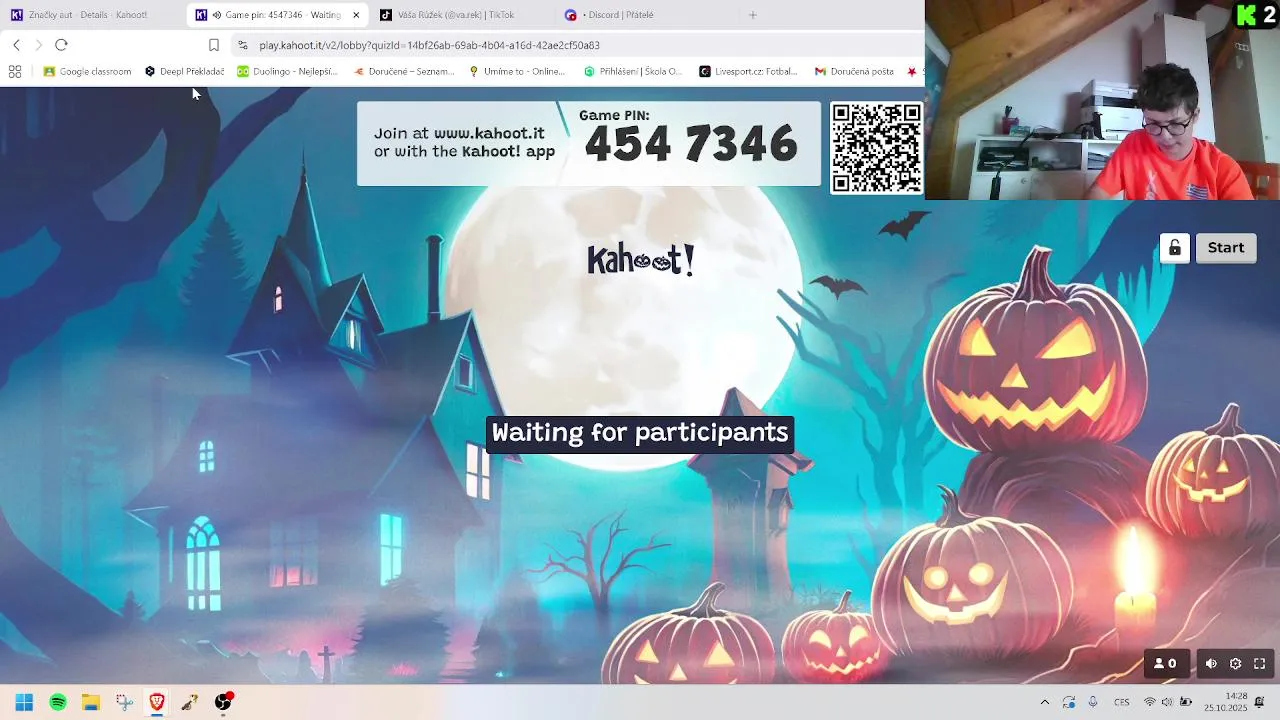The width and height of the screenshot is (1280, 720).
Task: Open Livesport.cz Fotbal bookmark
Action: point(749,72)
